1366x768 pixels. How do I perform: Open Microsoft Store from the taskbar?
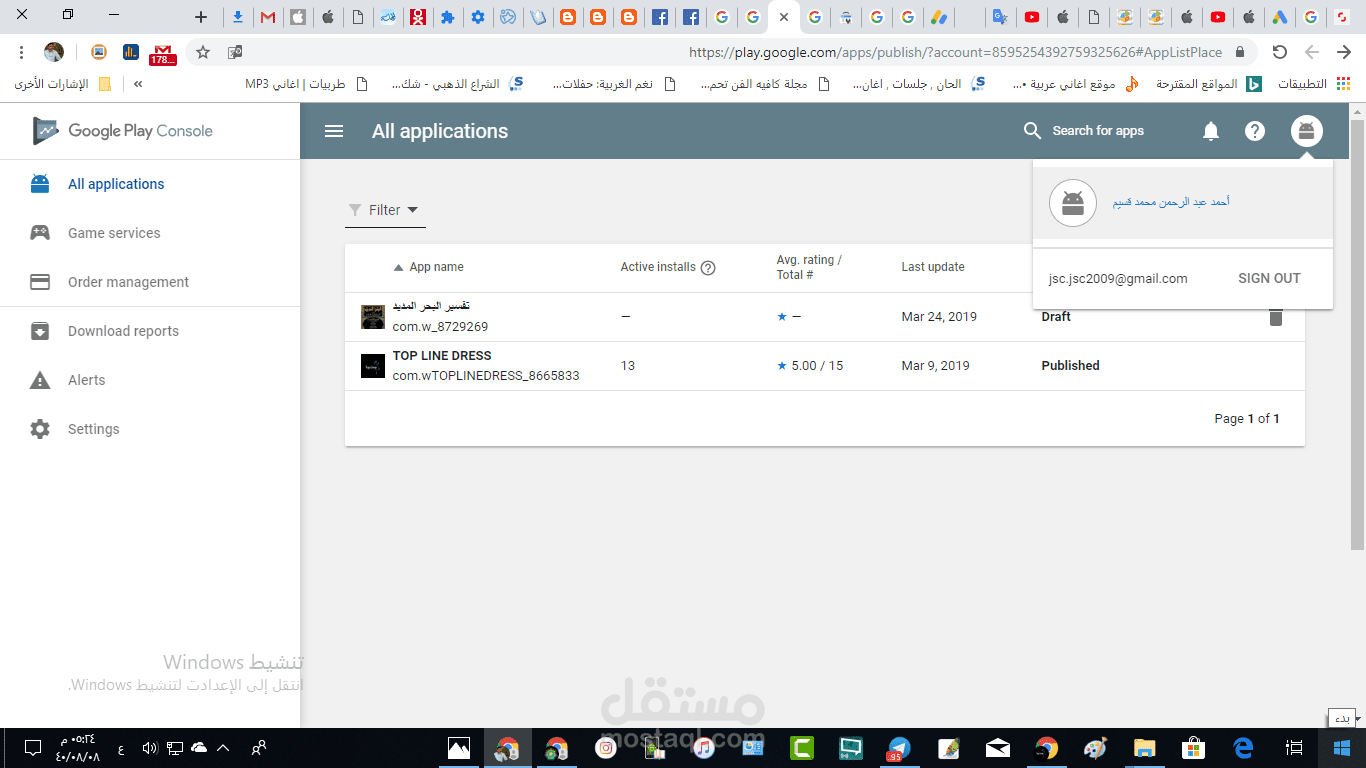point(1194,748)
